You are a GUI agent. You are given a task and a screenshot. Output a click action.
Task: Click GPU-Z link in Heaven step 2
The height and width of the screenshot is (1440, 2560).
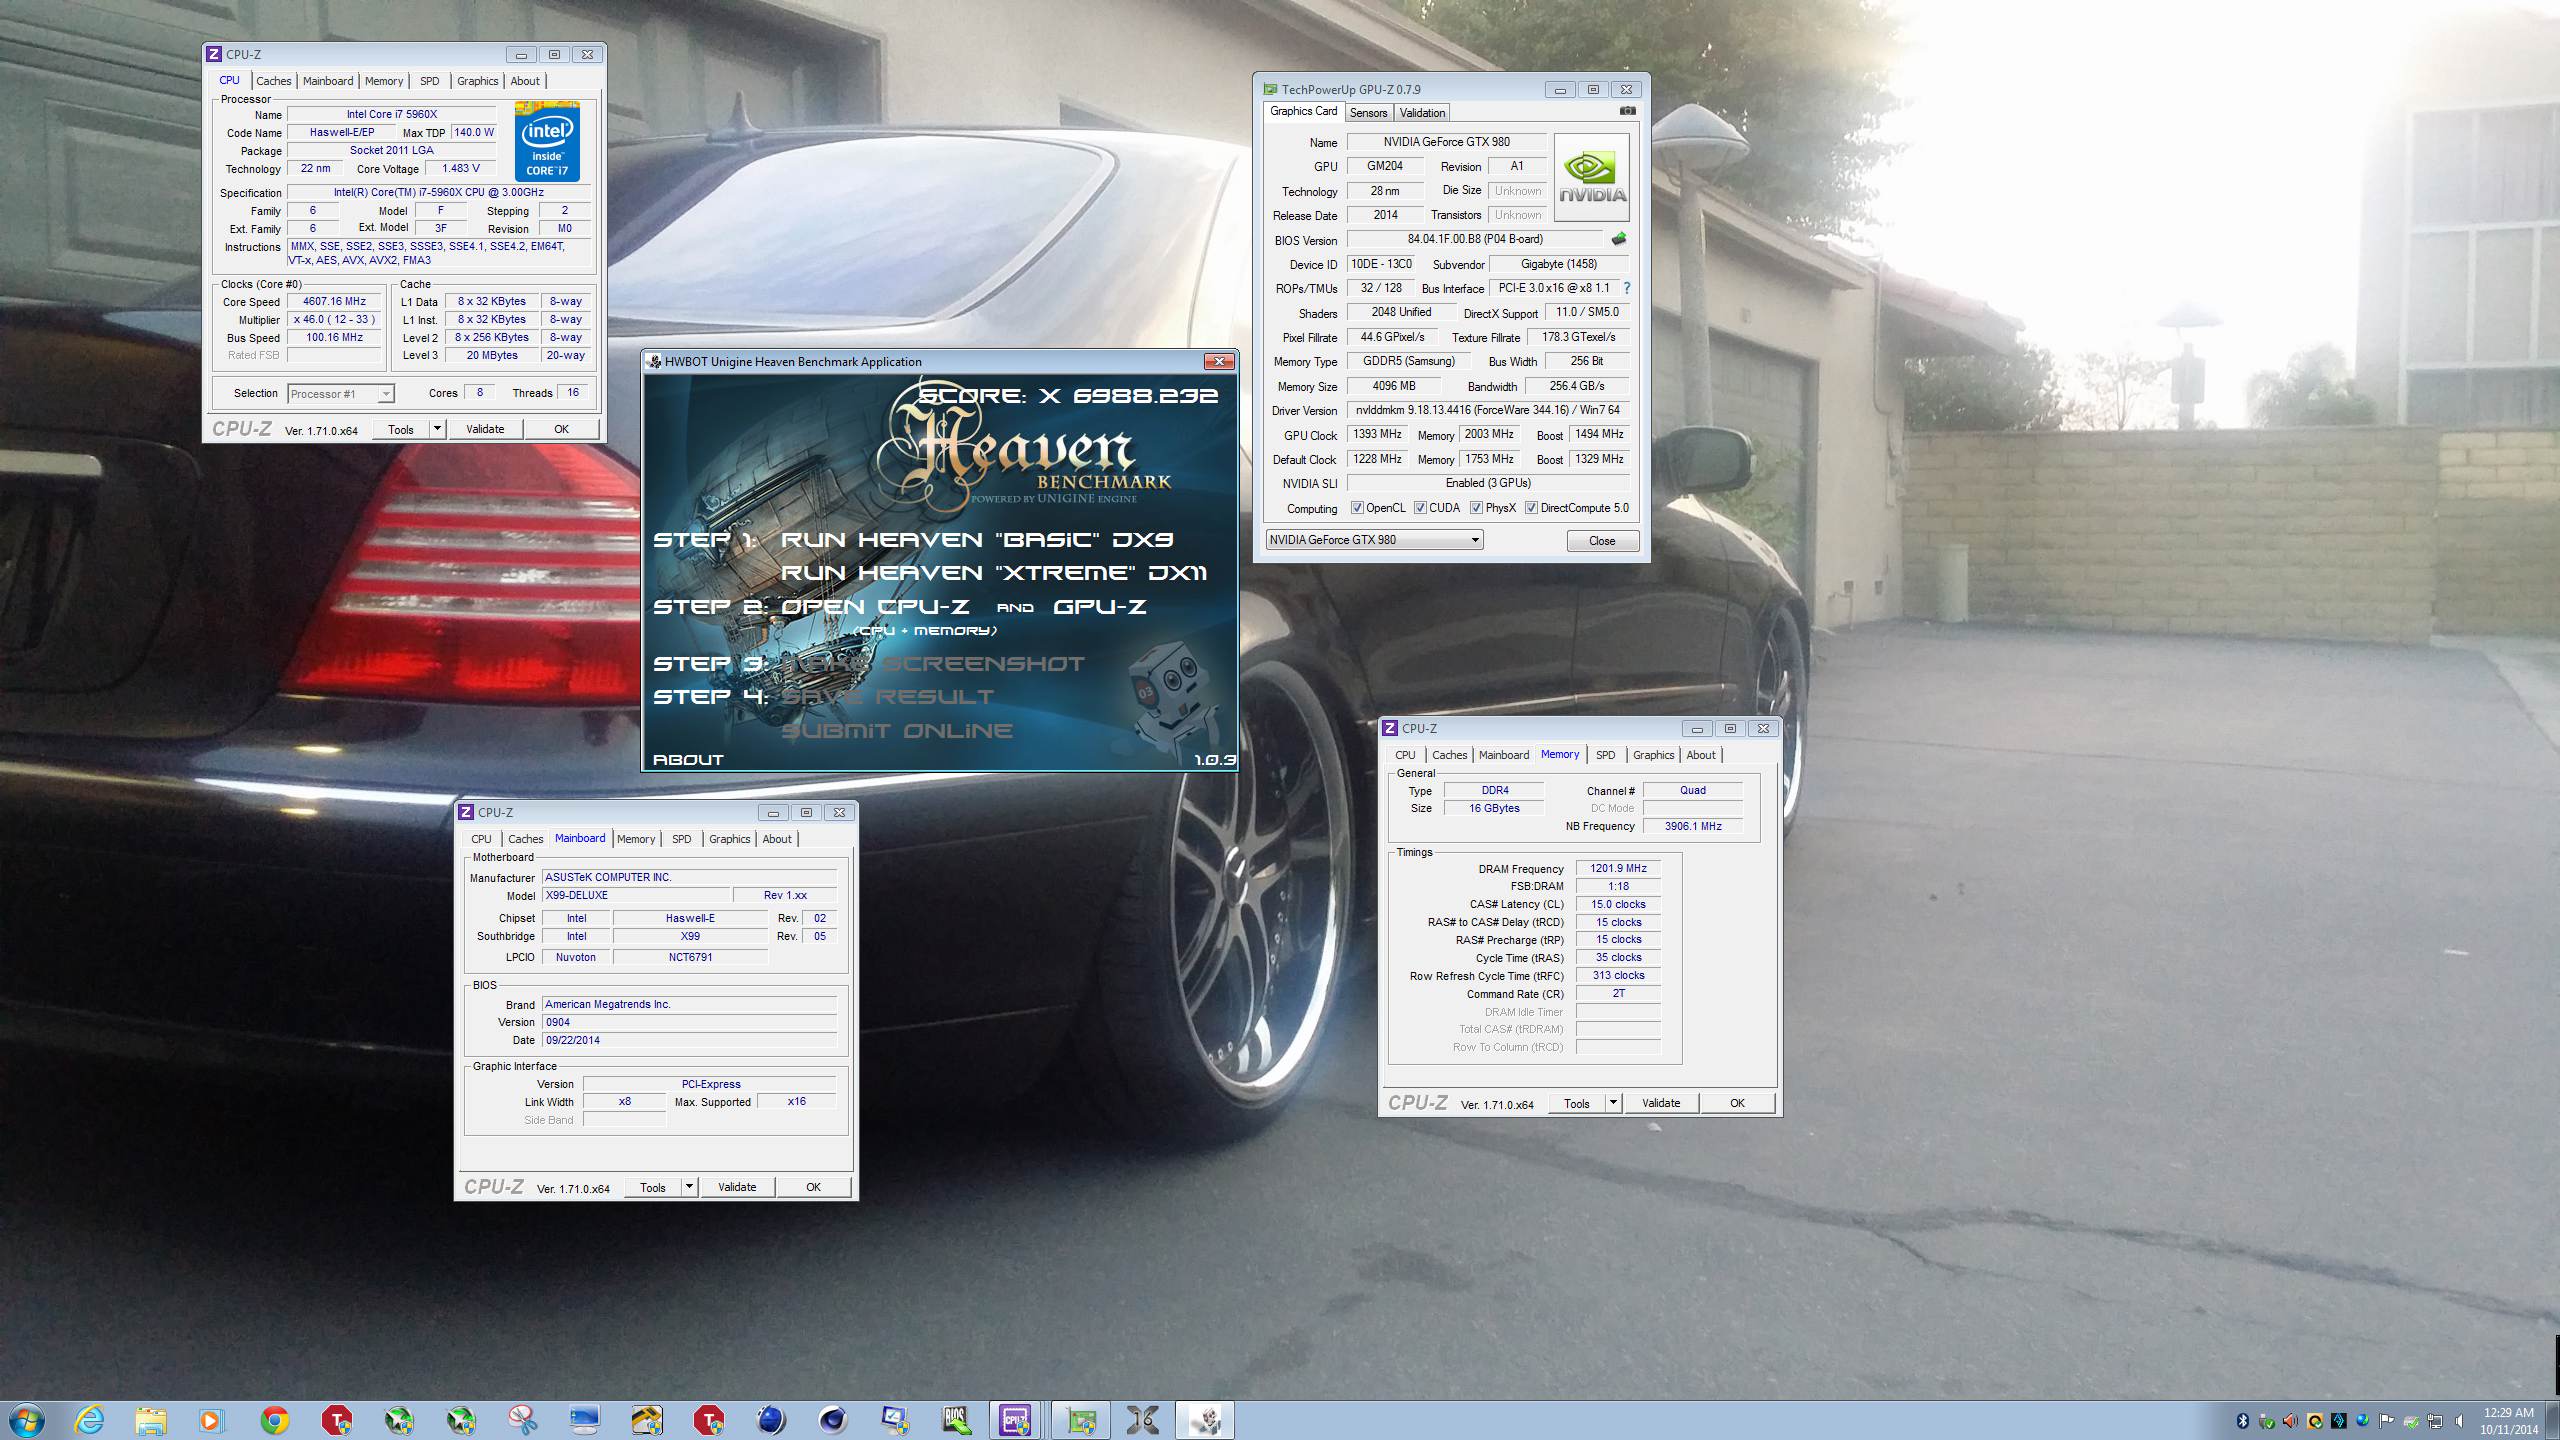click(1099, 607)
